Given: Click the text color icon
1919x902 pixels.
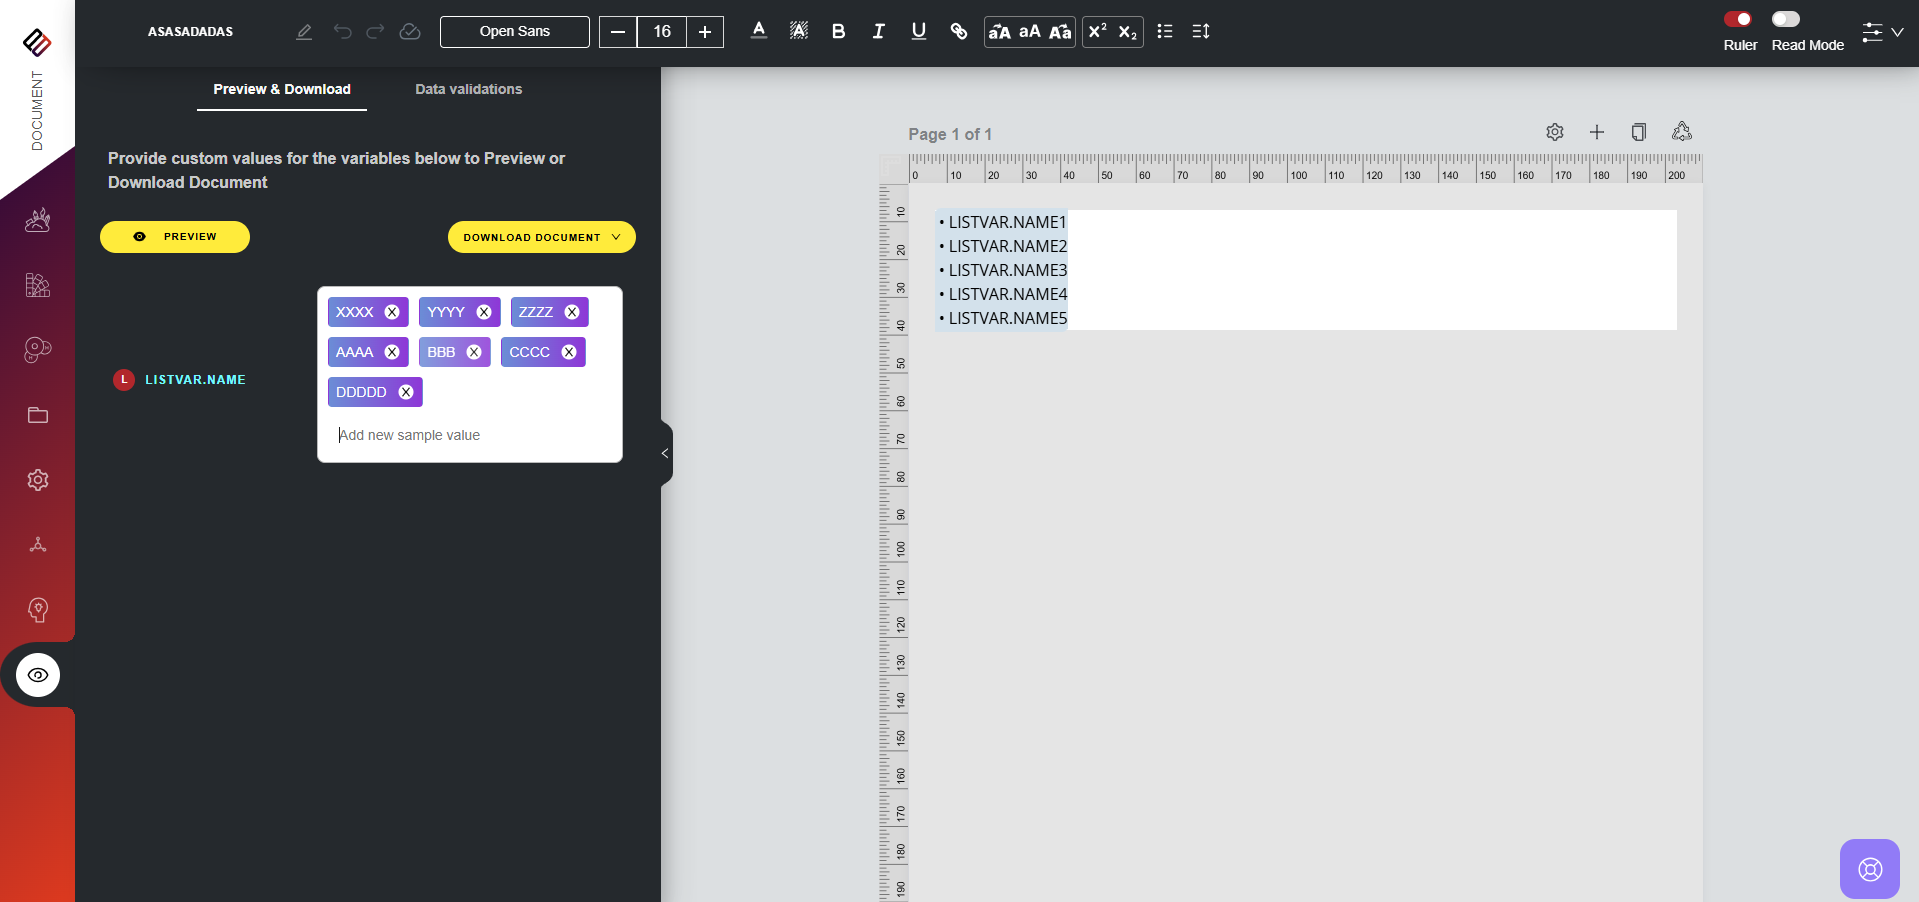Looking at the screenshot, I should pyautogui.click(x=758, y=32).
